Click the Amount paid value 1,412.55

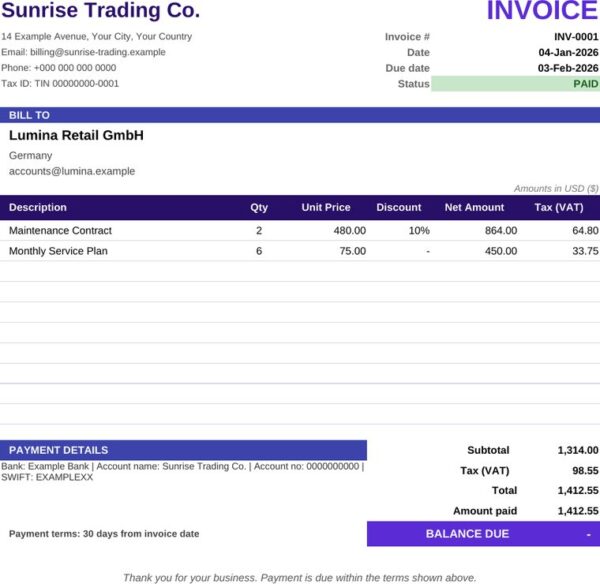tap(578, 511)
